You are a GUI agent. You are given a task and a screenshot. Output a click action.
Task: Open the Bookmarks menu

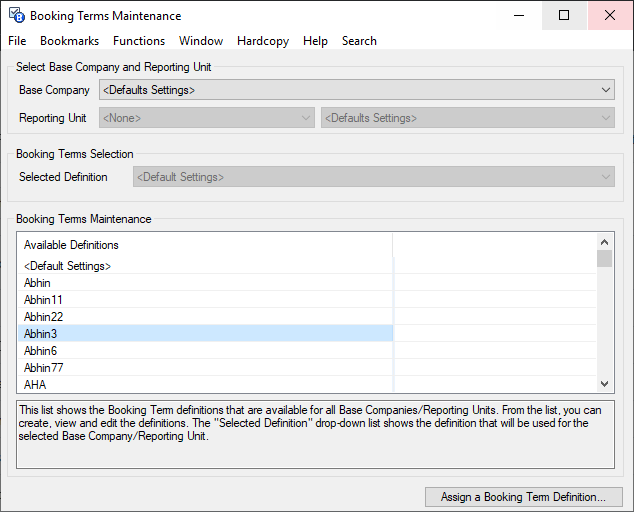pos(69,41)
